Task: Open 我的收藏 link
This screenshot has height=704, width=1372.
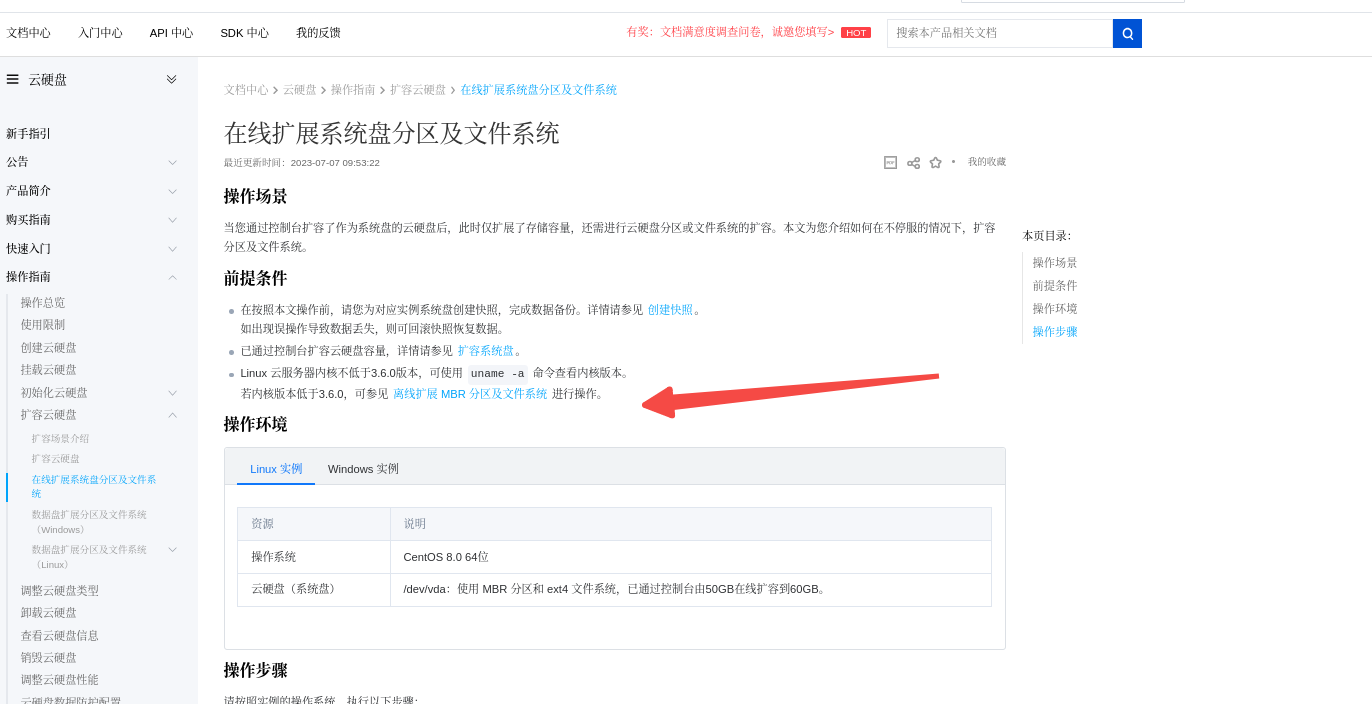Action: (x=987, y=162)
